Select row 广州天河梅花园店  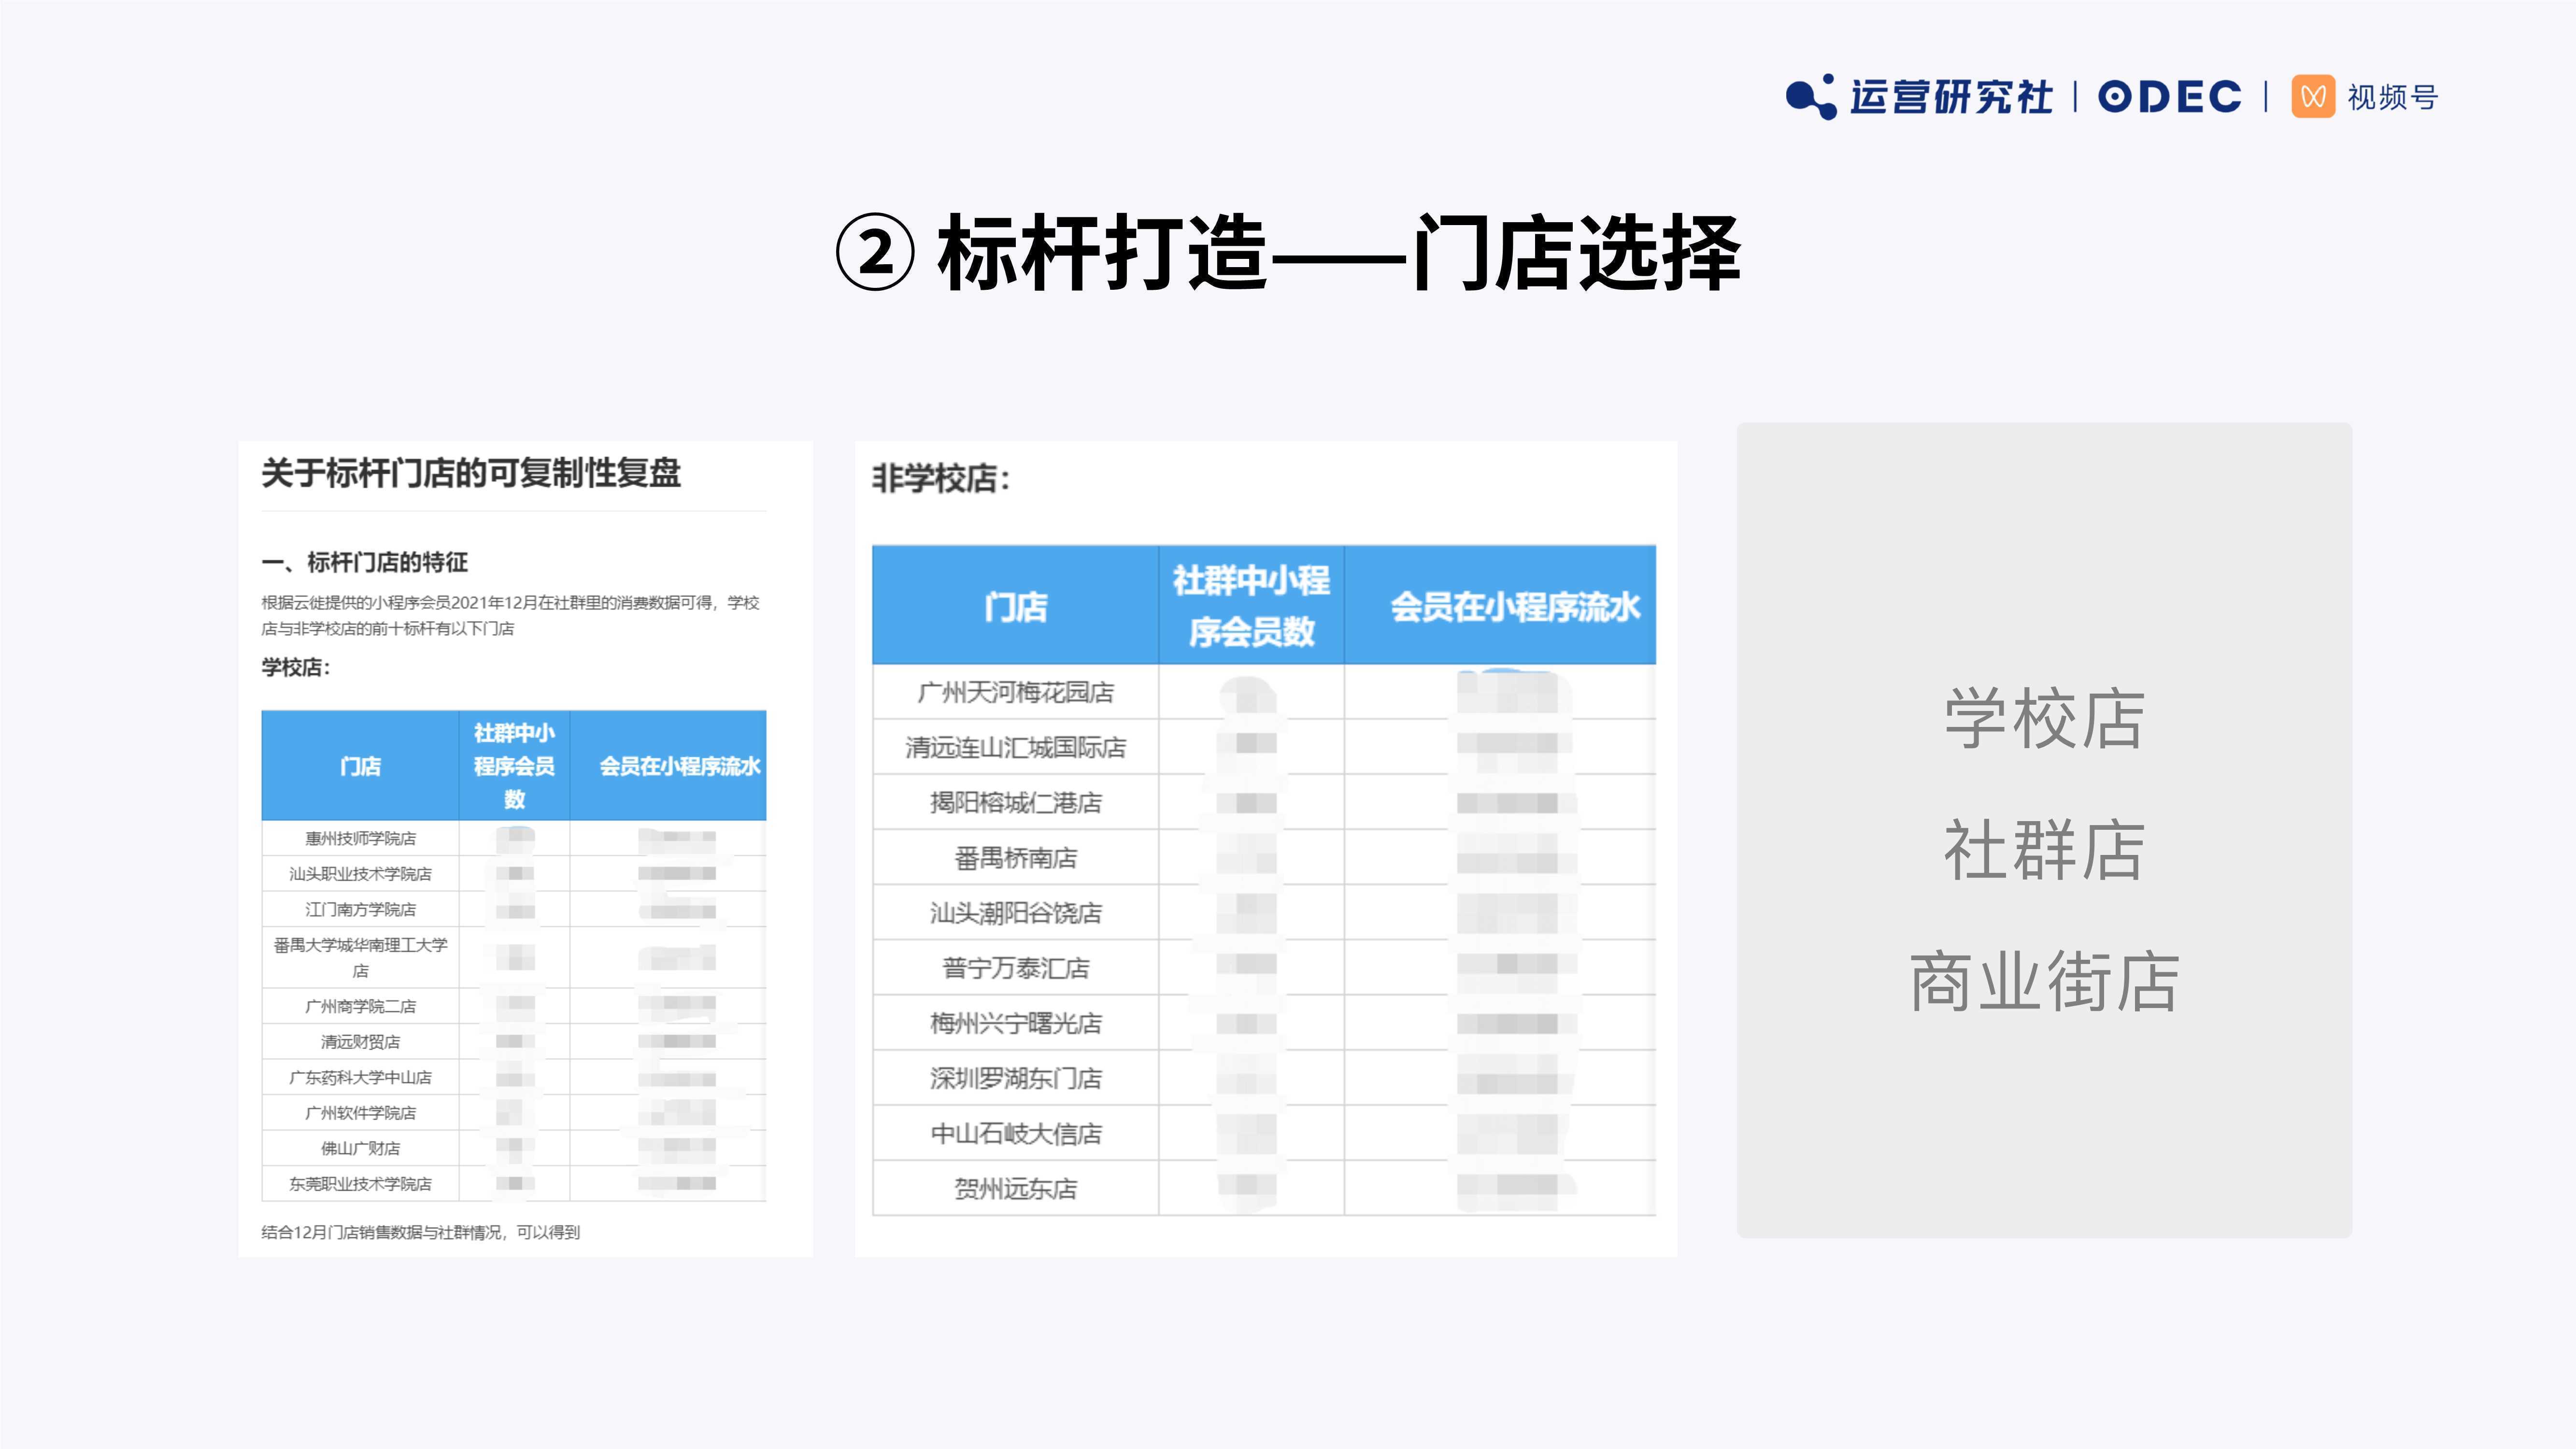(x=1264, y=692)
